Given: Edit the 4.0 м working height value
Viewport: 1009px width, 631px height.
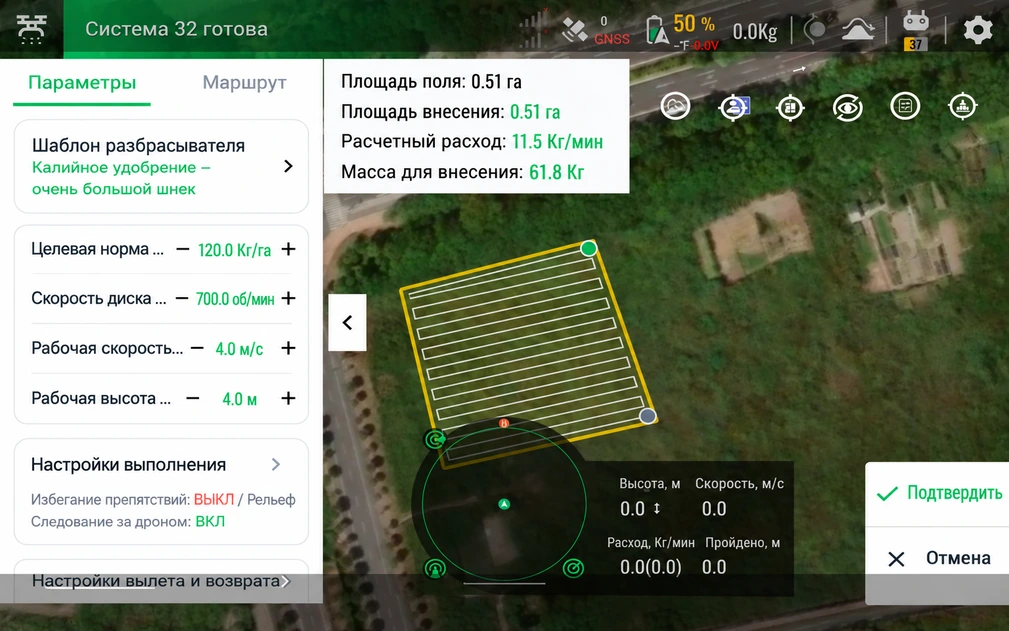Looking at the screenshot, I should [239, 399].
